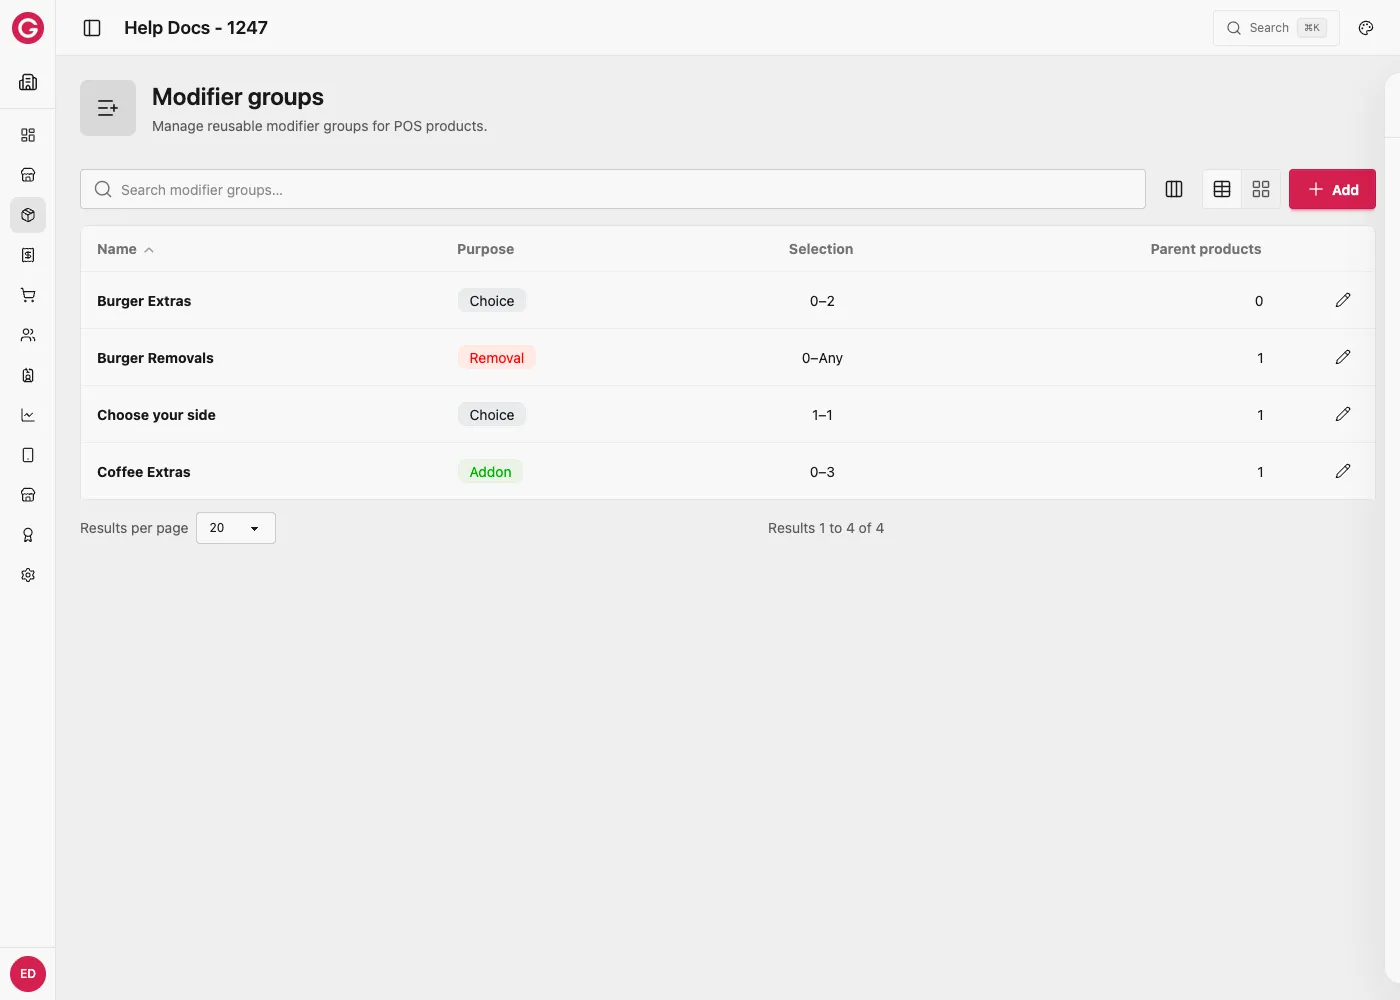Open the Burger Removals row name
Image resolution: width=1400 pixels, height=1000 pixels.
[155, 358]
